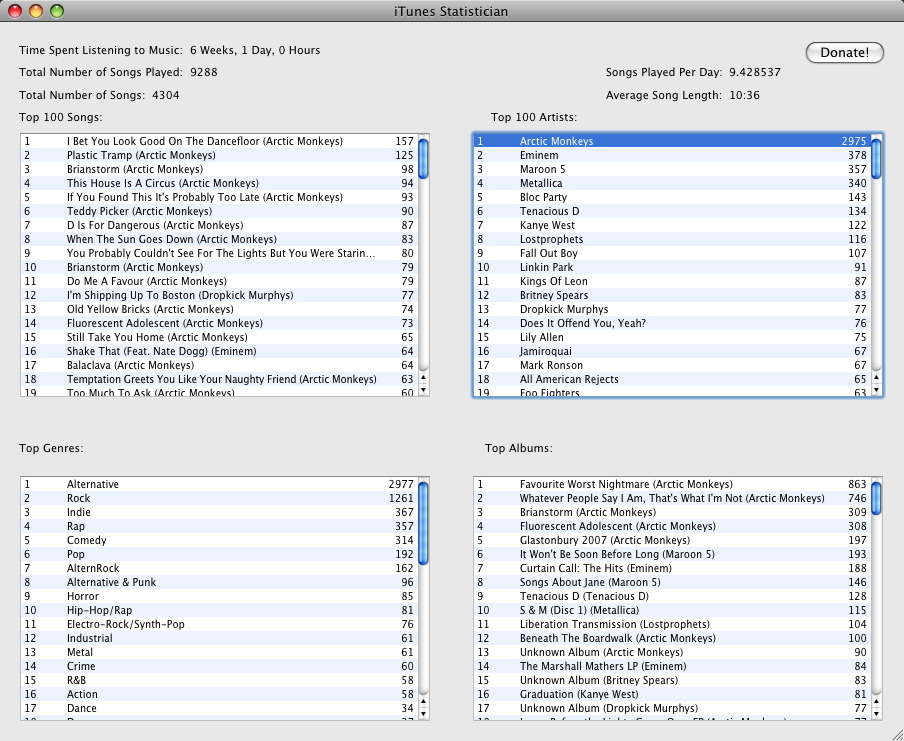
Task: Select song row 'Old Yellow Bricks'
Action: pos(219,309)
